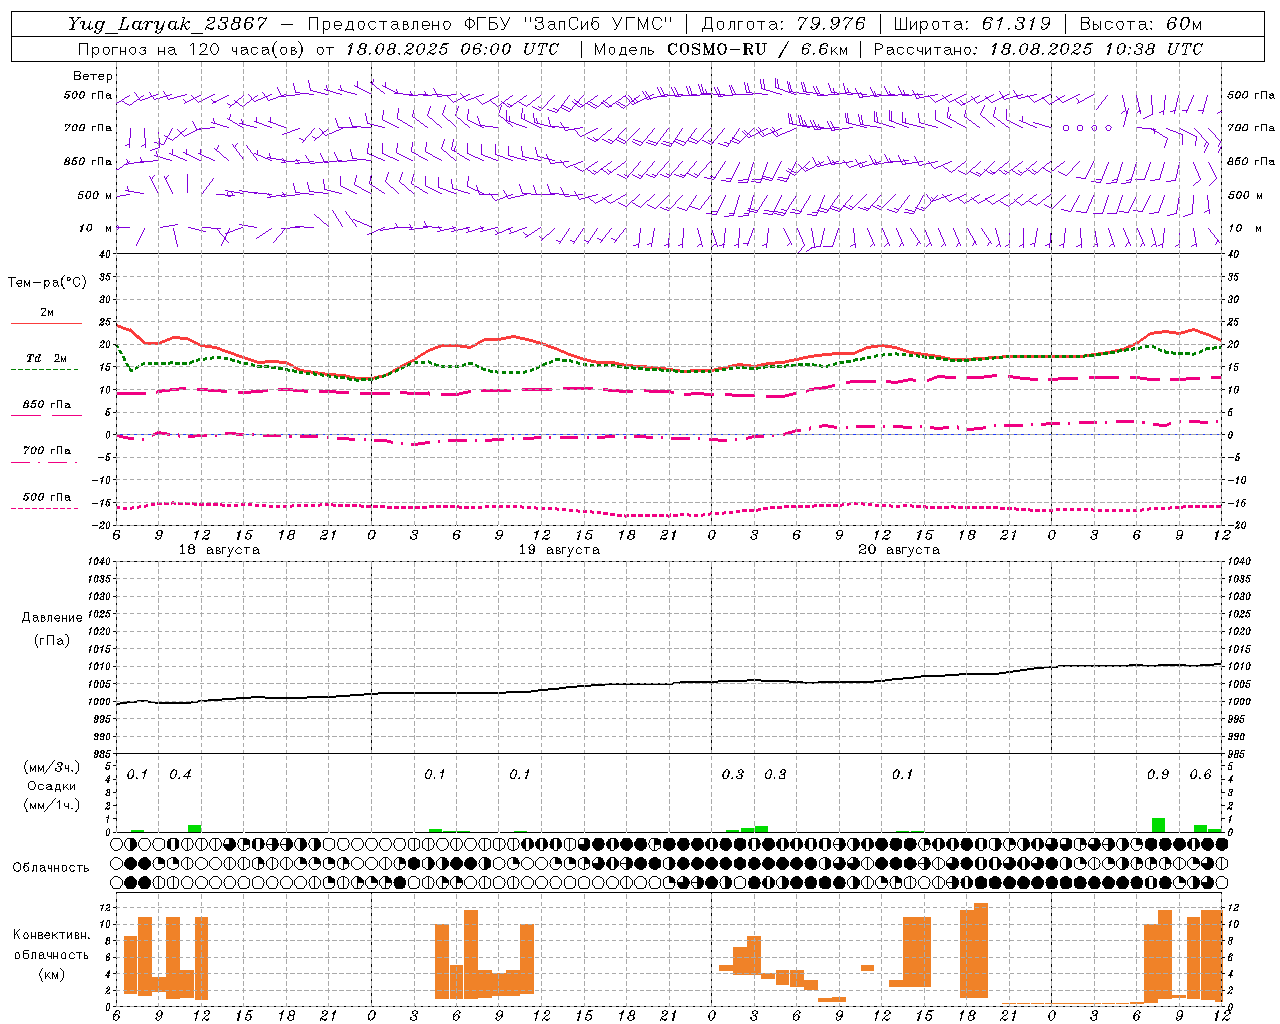Click the 700 гПа temperature legend label
The width and height of the screenshot is (1280, 1024).
(x=47, y=451)
